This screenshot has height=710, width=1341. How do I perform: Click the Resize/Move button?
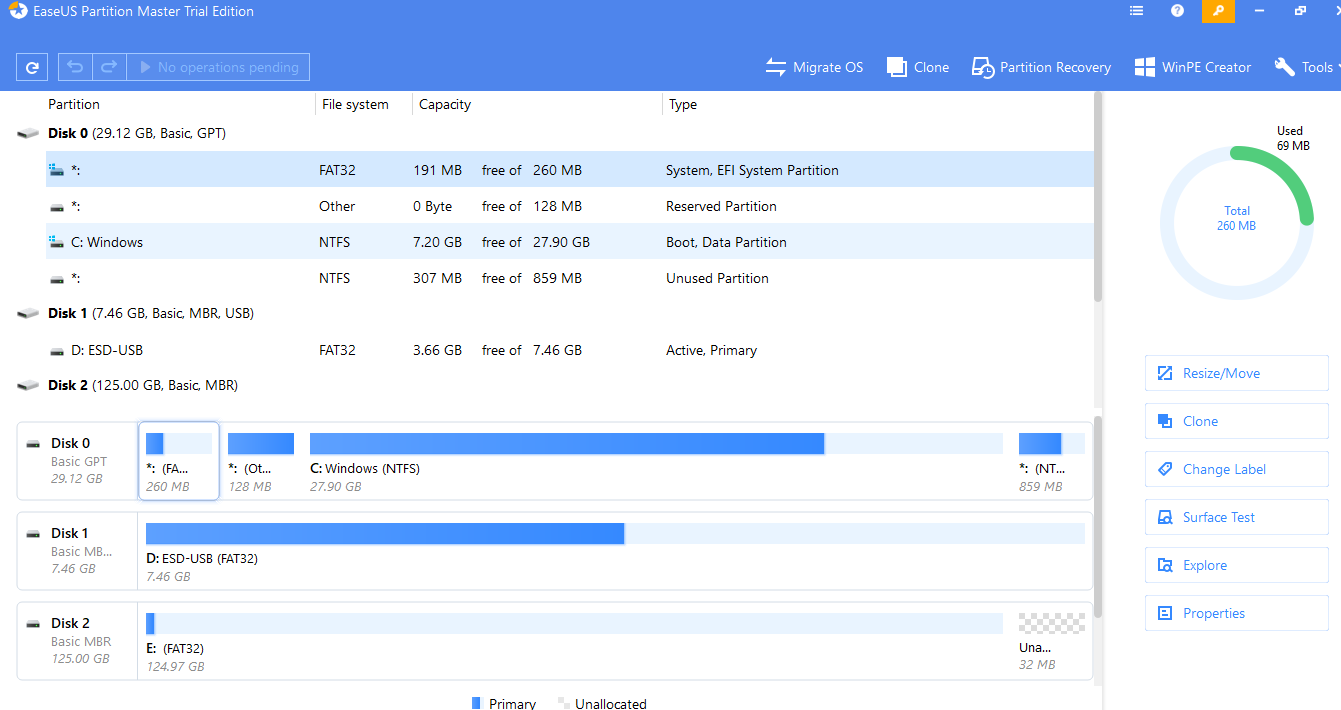coord(1236,373)
